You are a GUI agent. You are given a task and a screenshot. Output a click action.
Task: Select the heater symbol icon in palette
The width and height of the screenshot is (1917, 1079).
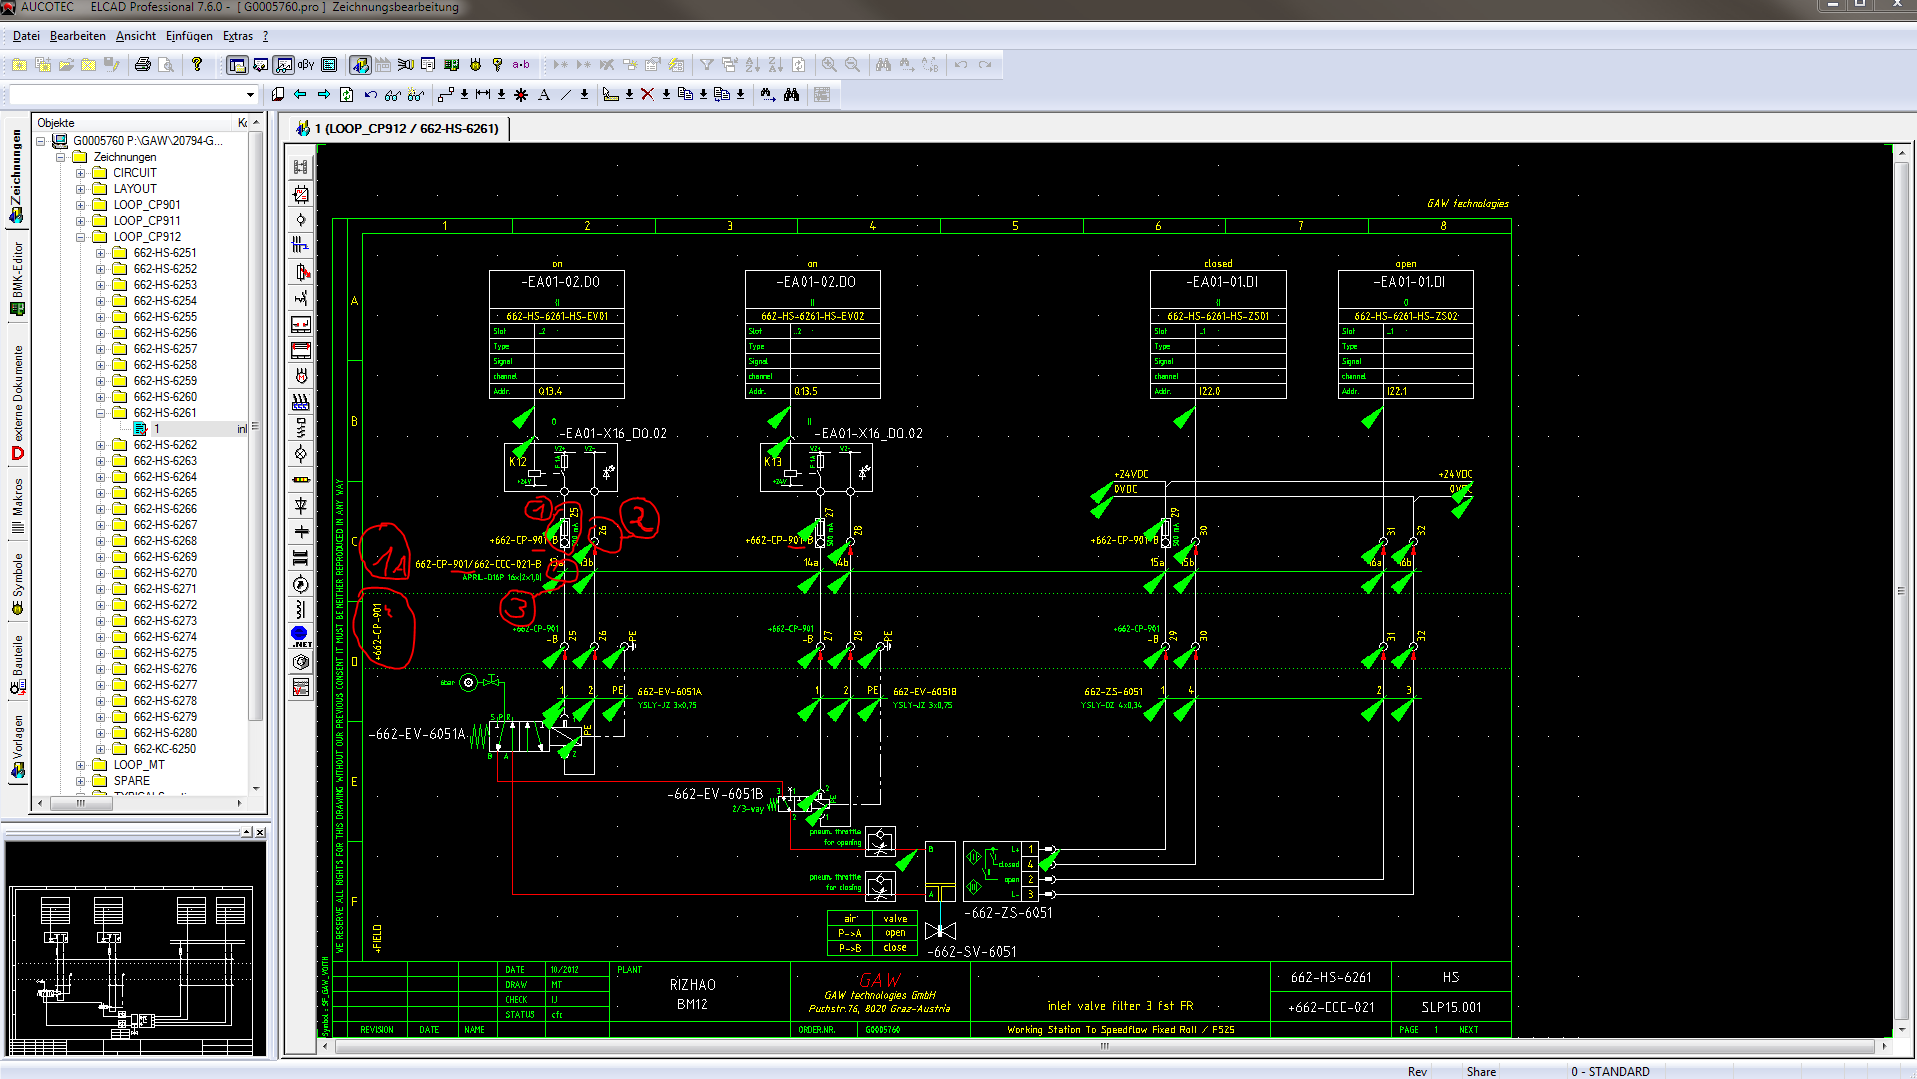[x=300, y=403]
